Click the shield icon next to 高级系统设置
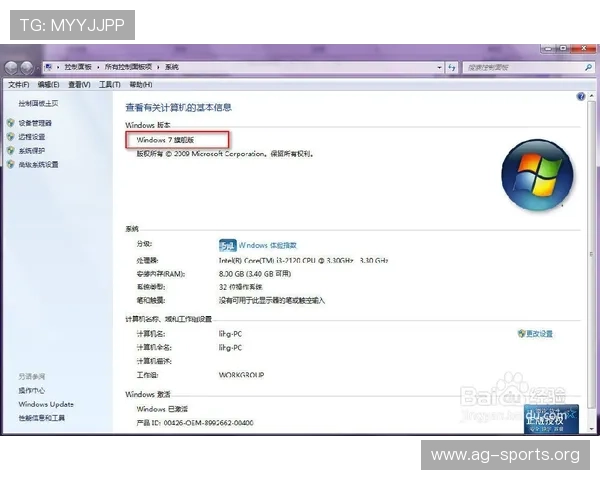The image size is (600, 480). pos(11,164)
